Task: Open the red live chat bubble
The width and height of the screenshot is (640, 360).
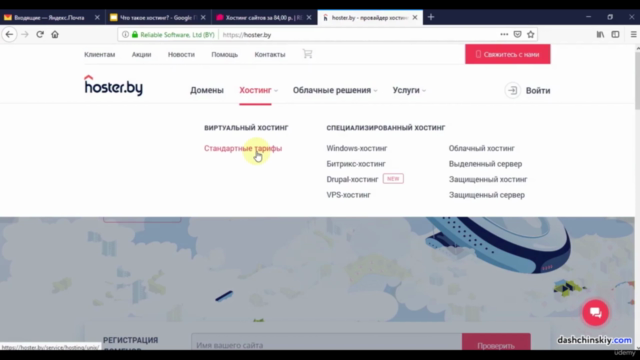Action: (596, 313)
